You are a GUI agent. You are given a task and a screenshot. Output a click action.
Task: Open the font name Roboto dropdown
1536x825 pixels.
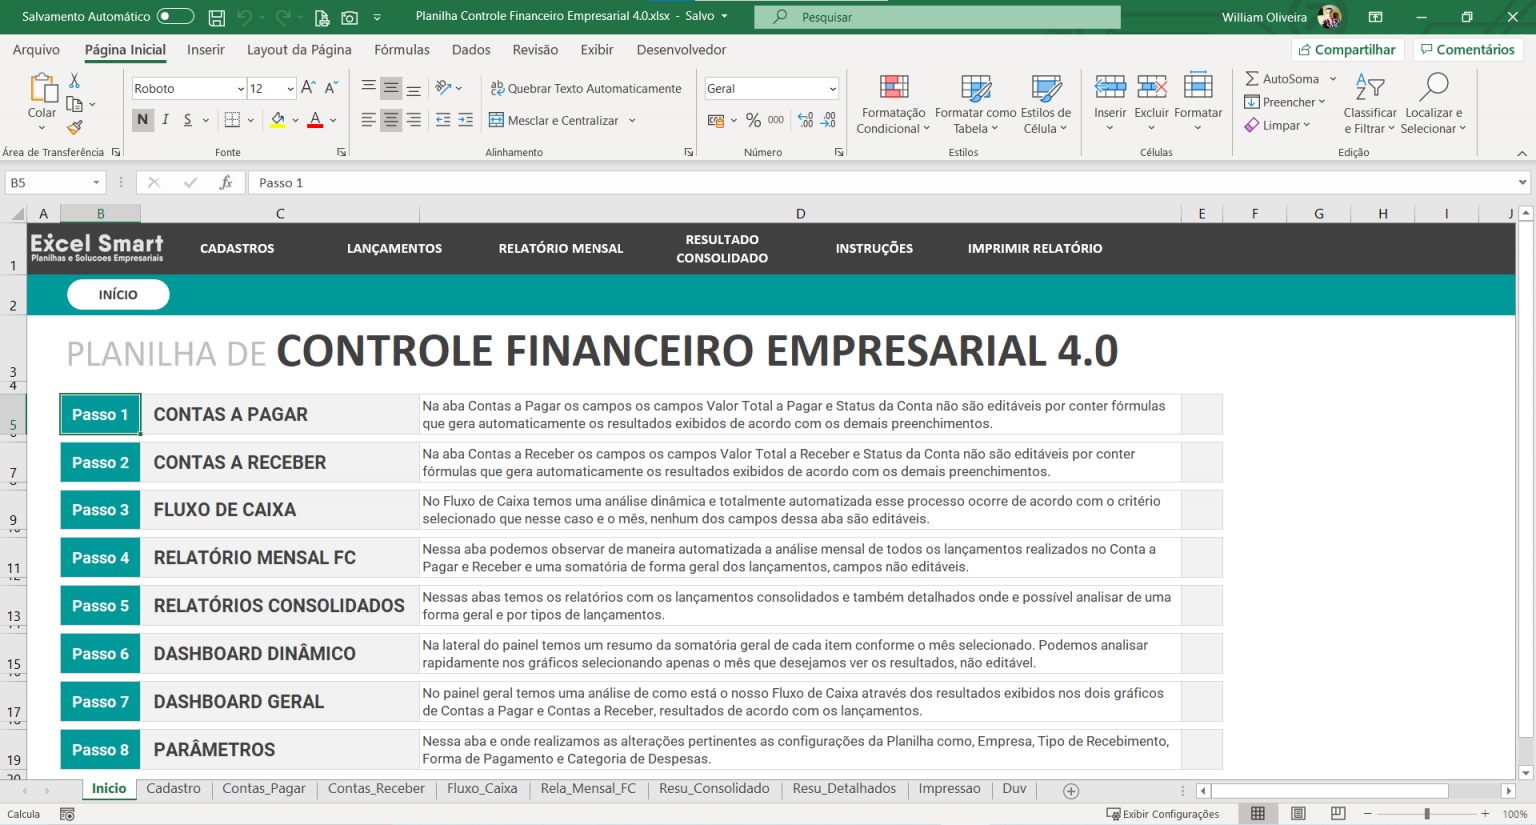click(x=241, y=89)
